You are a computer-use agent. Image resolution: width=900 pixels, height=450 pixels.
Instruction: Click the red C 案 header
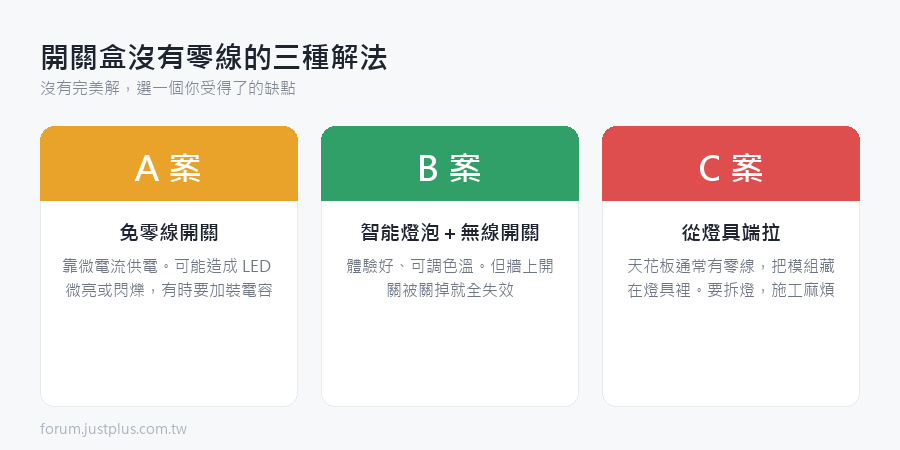coord(731,164)
